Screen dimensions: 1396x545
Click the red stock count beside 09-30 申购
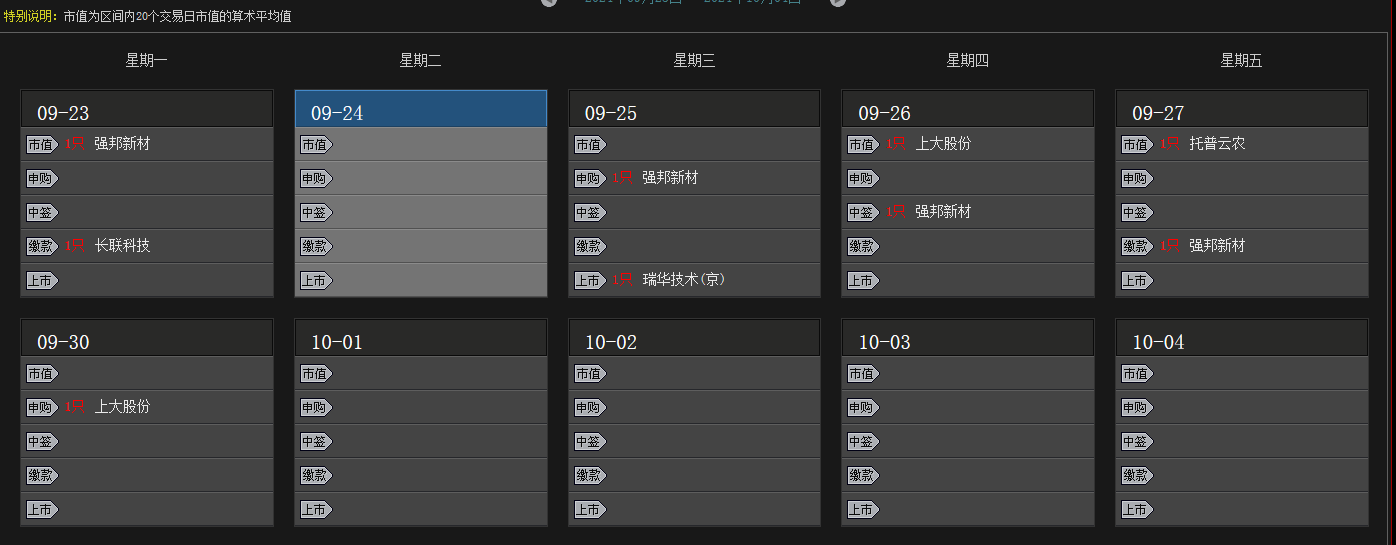tap(75, 407)
